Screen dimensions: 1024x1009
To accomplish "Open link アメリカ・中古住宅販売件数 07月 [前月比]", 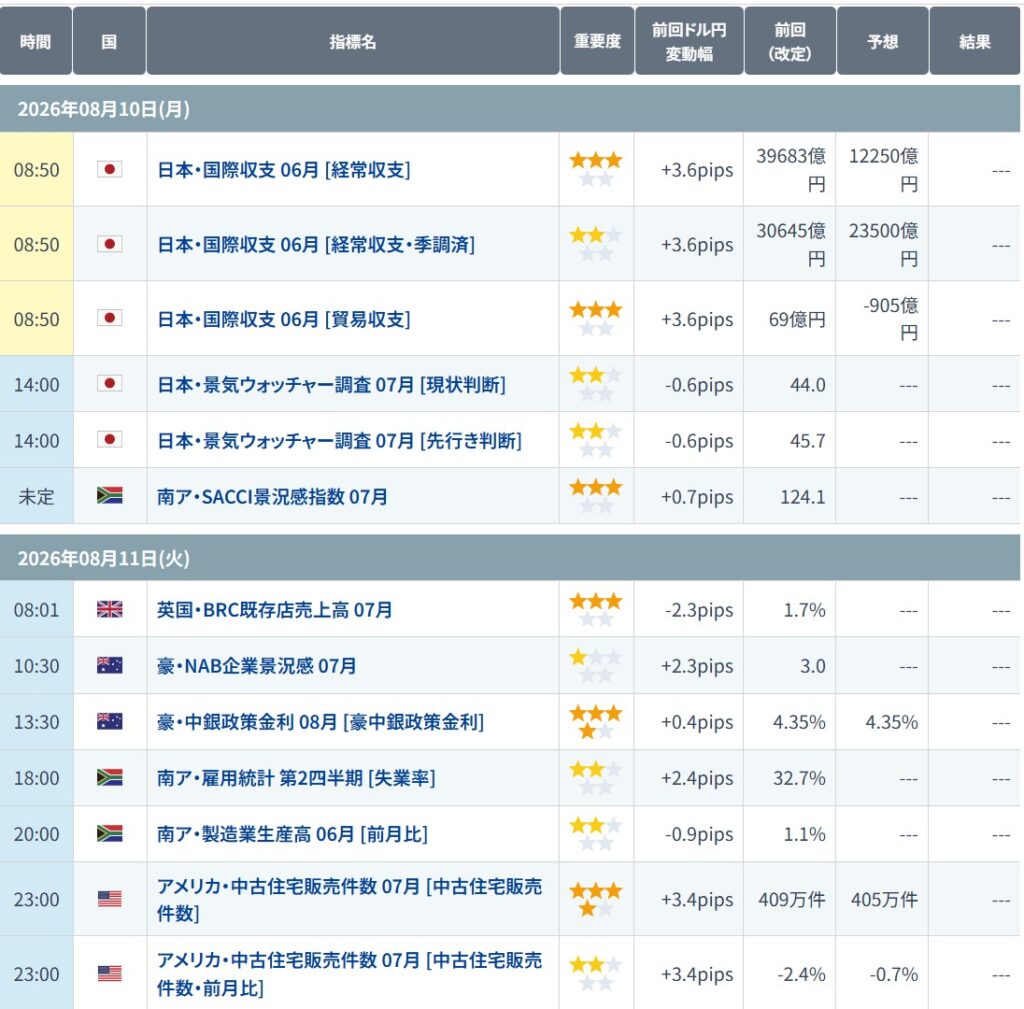I will (349, 974).
